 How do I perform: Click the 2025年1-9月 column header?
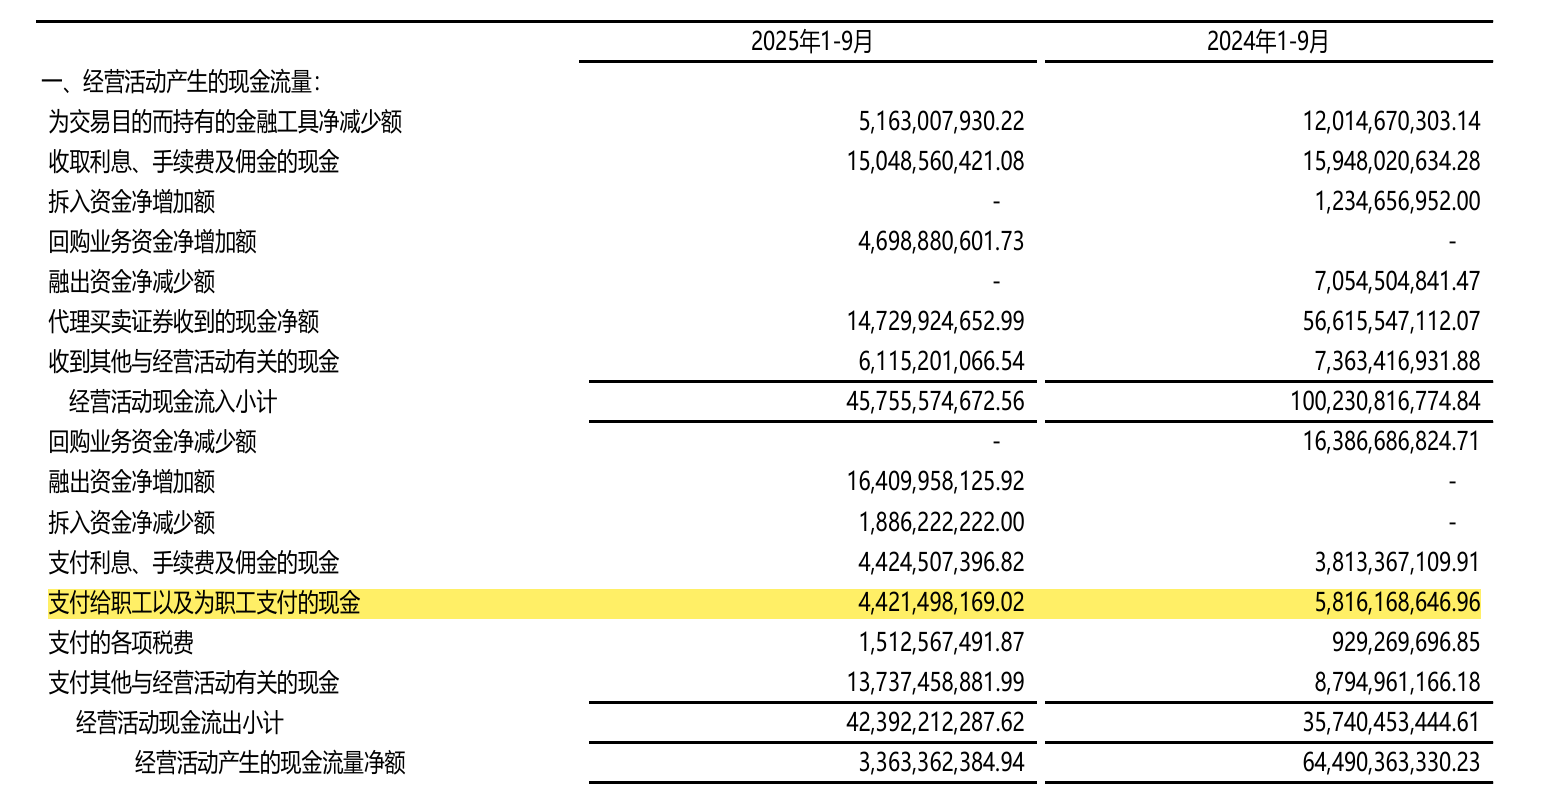pos(811,41)
